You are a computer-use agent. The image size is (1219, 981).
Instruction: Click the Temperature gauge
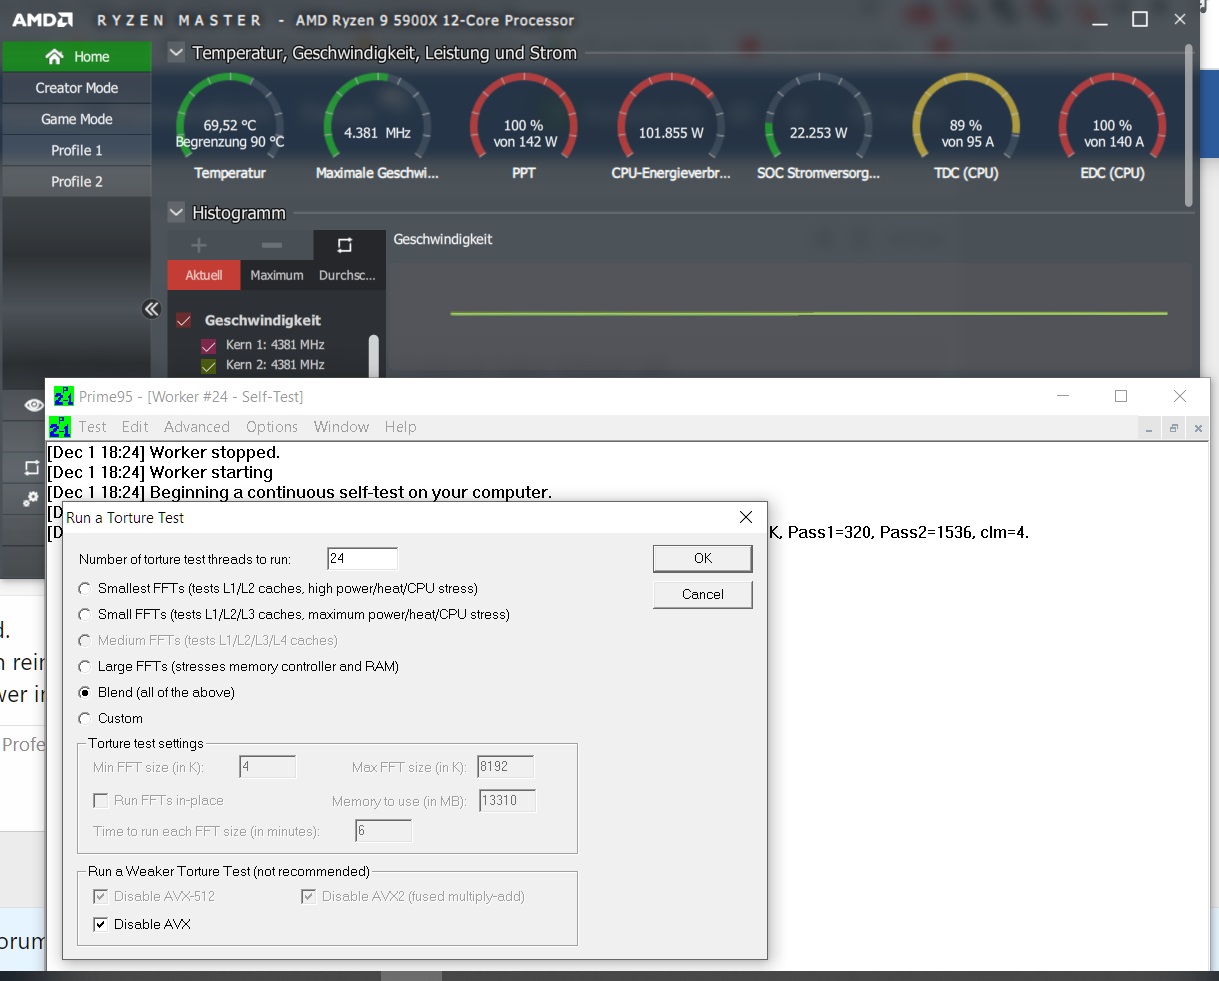[x=230, y=127]
